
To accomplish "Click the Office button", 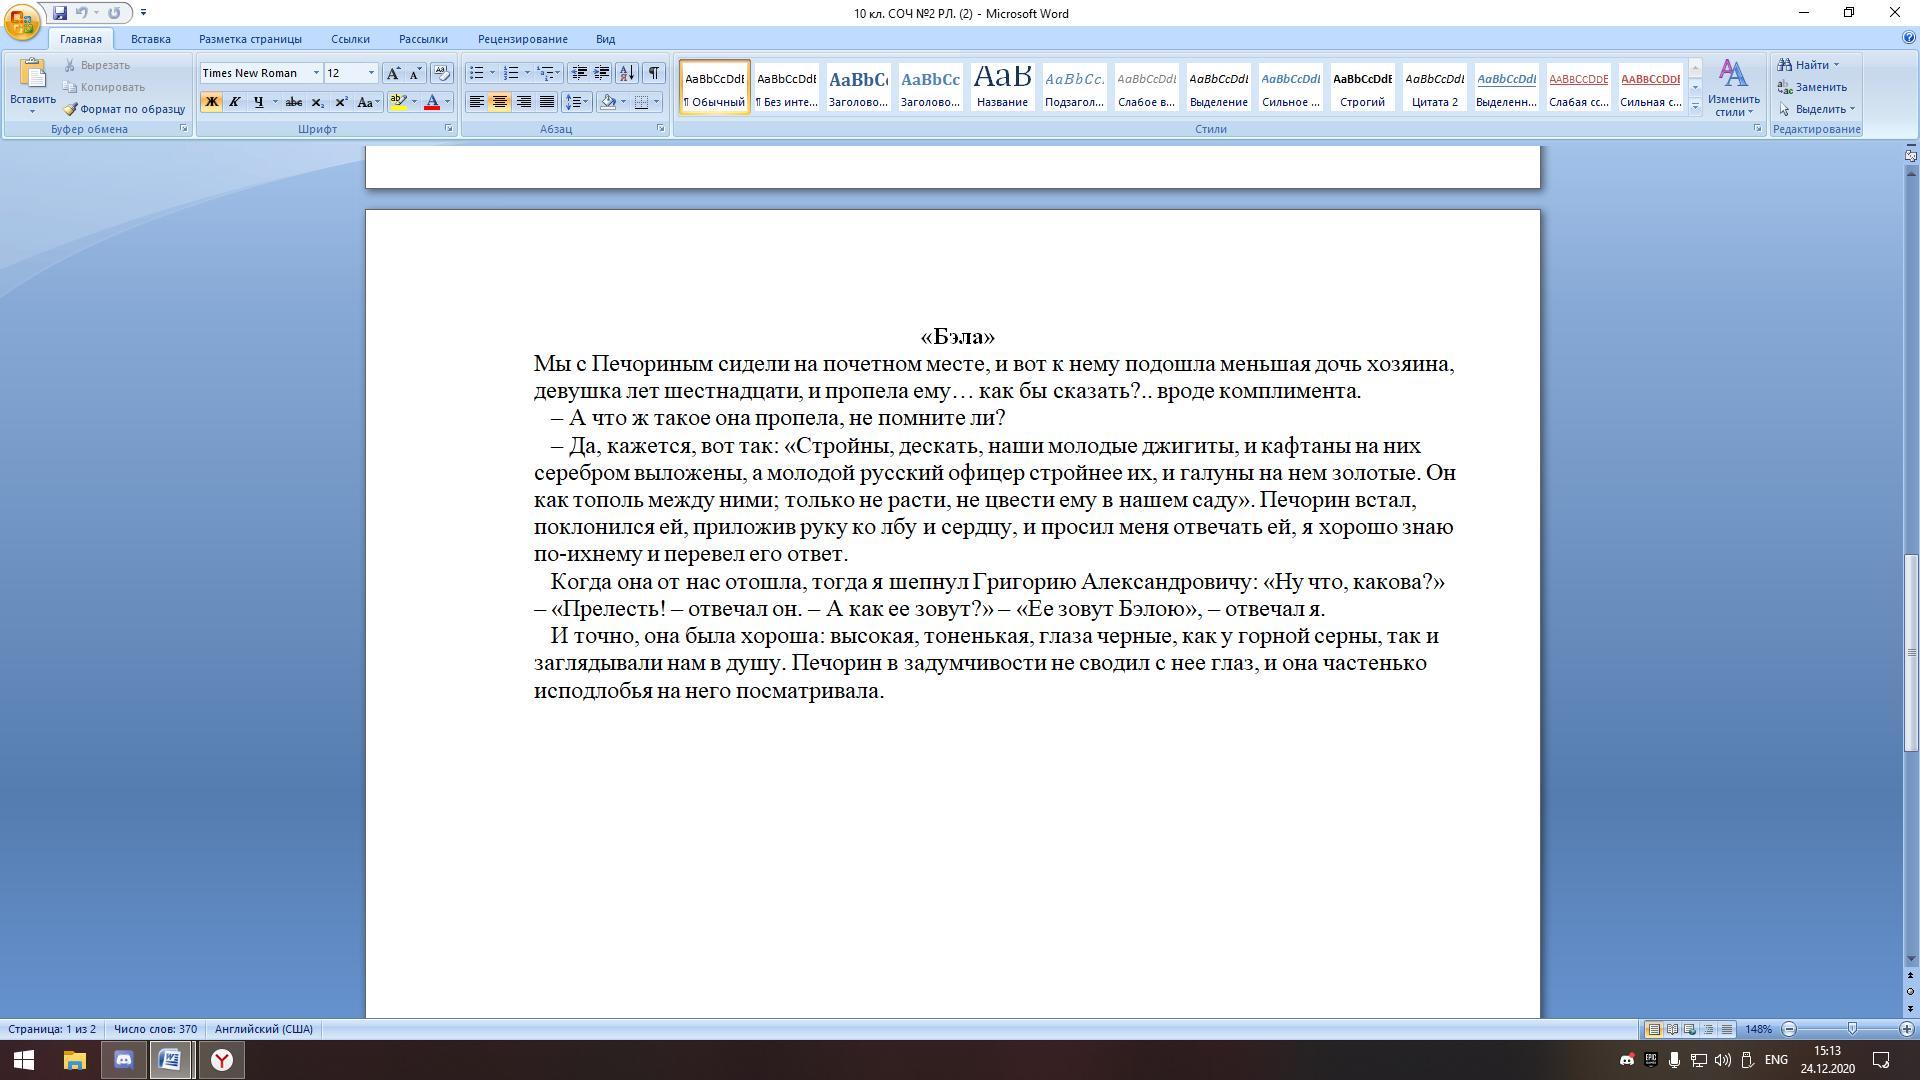I will click(22, 21).
